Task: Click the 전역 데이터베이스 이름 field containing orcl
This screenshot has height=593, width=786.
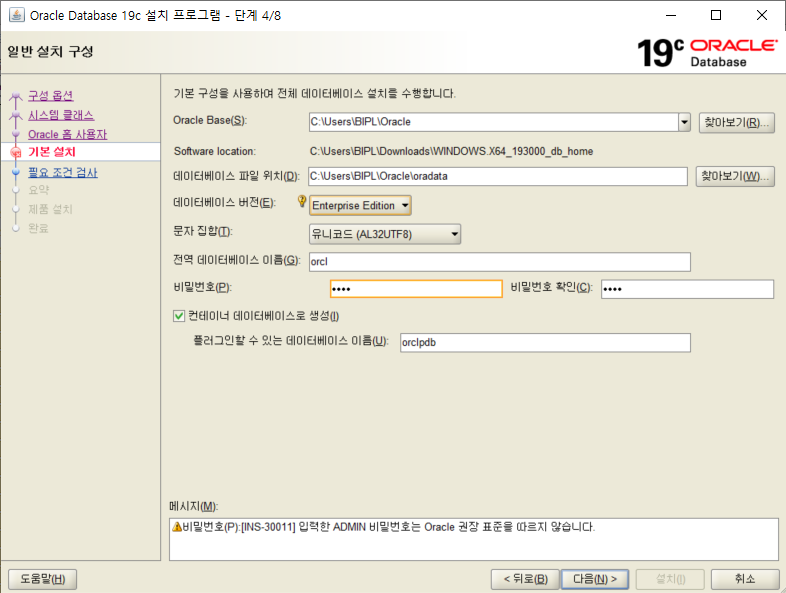Action: (500, 262)
